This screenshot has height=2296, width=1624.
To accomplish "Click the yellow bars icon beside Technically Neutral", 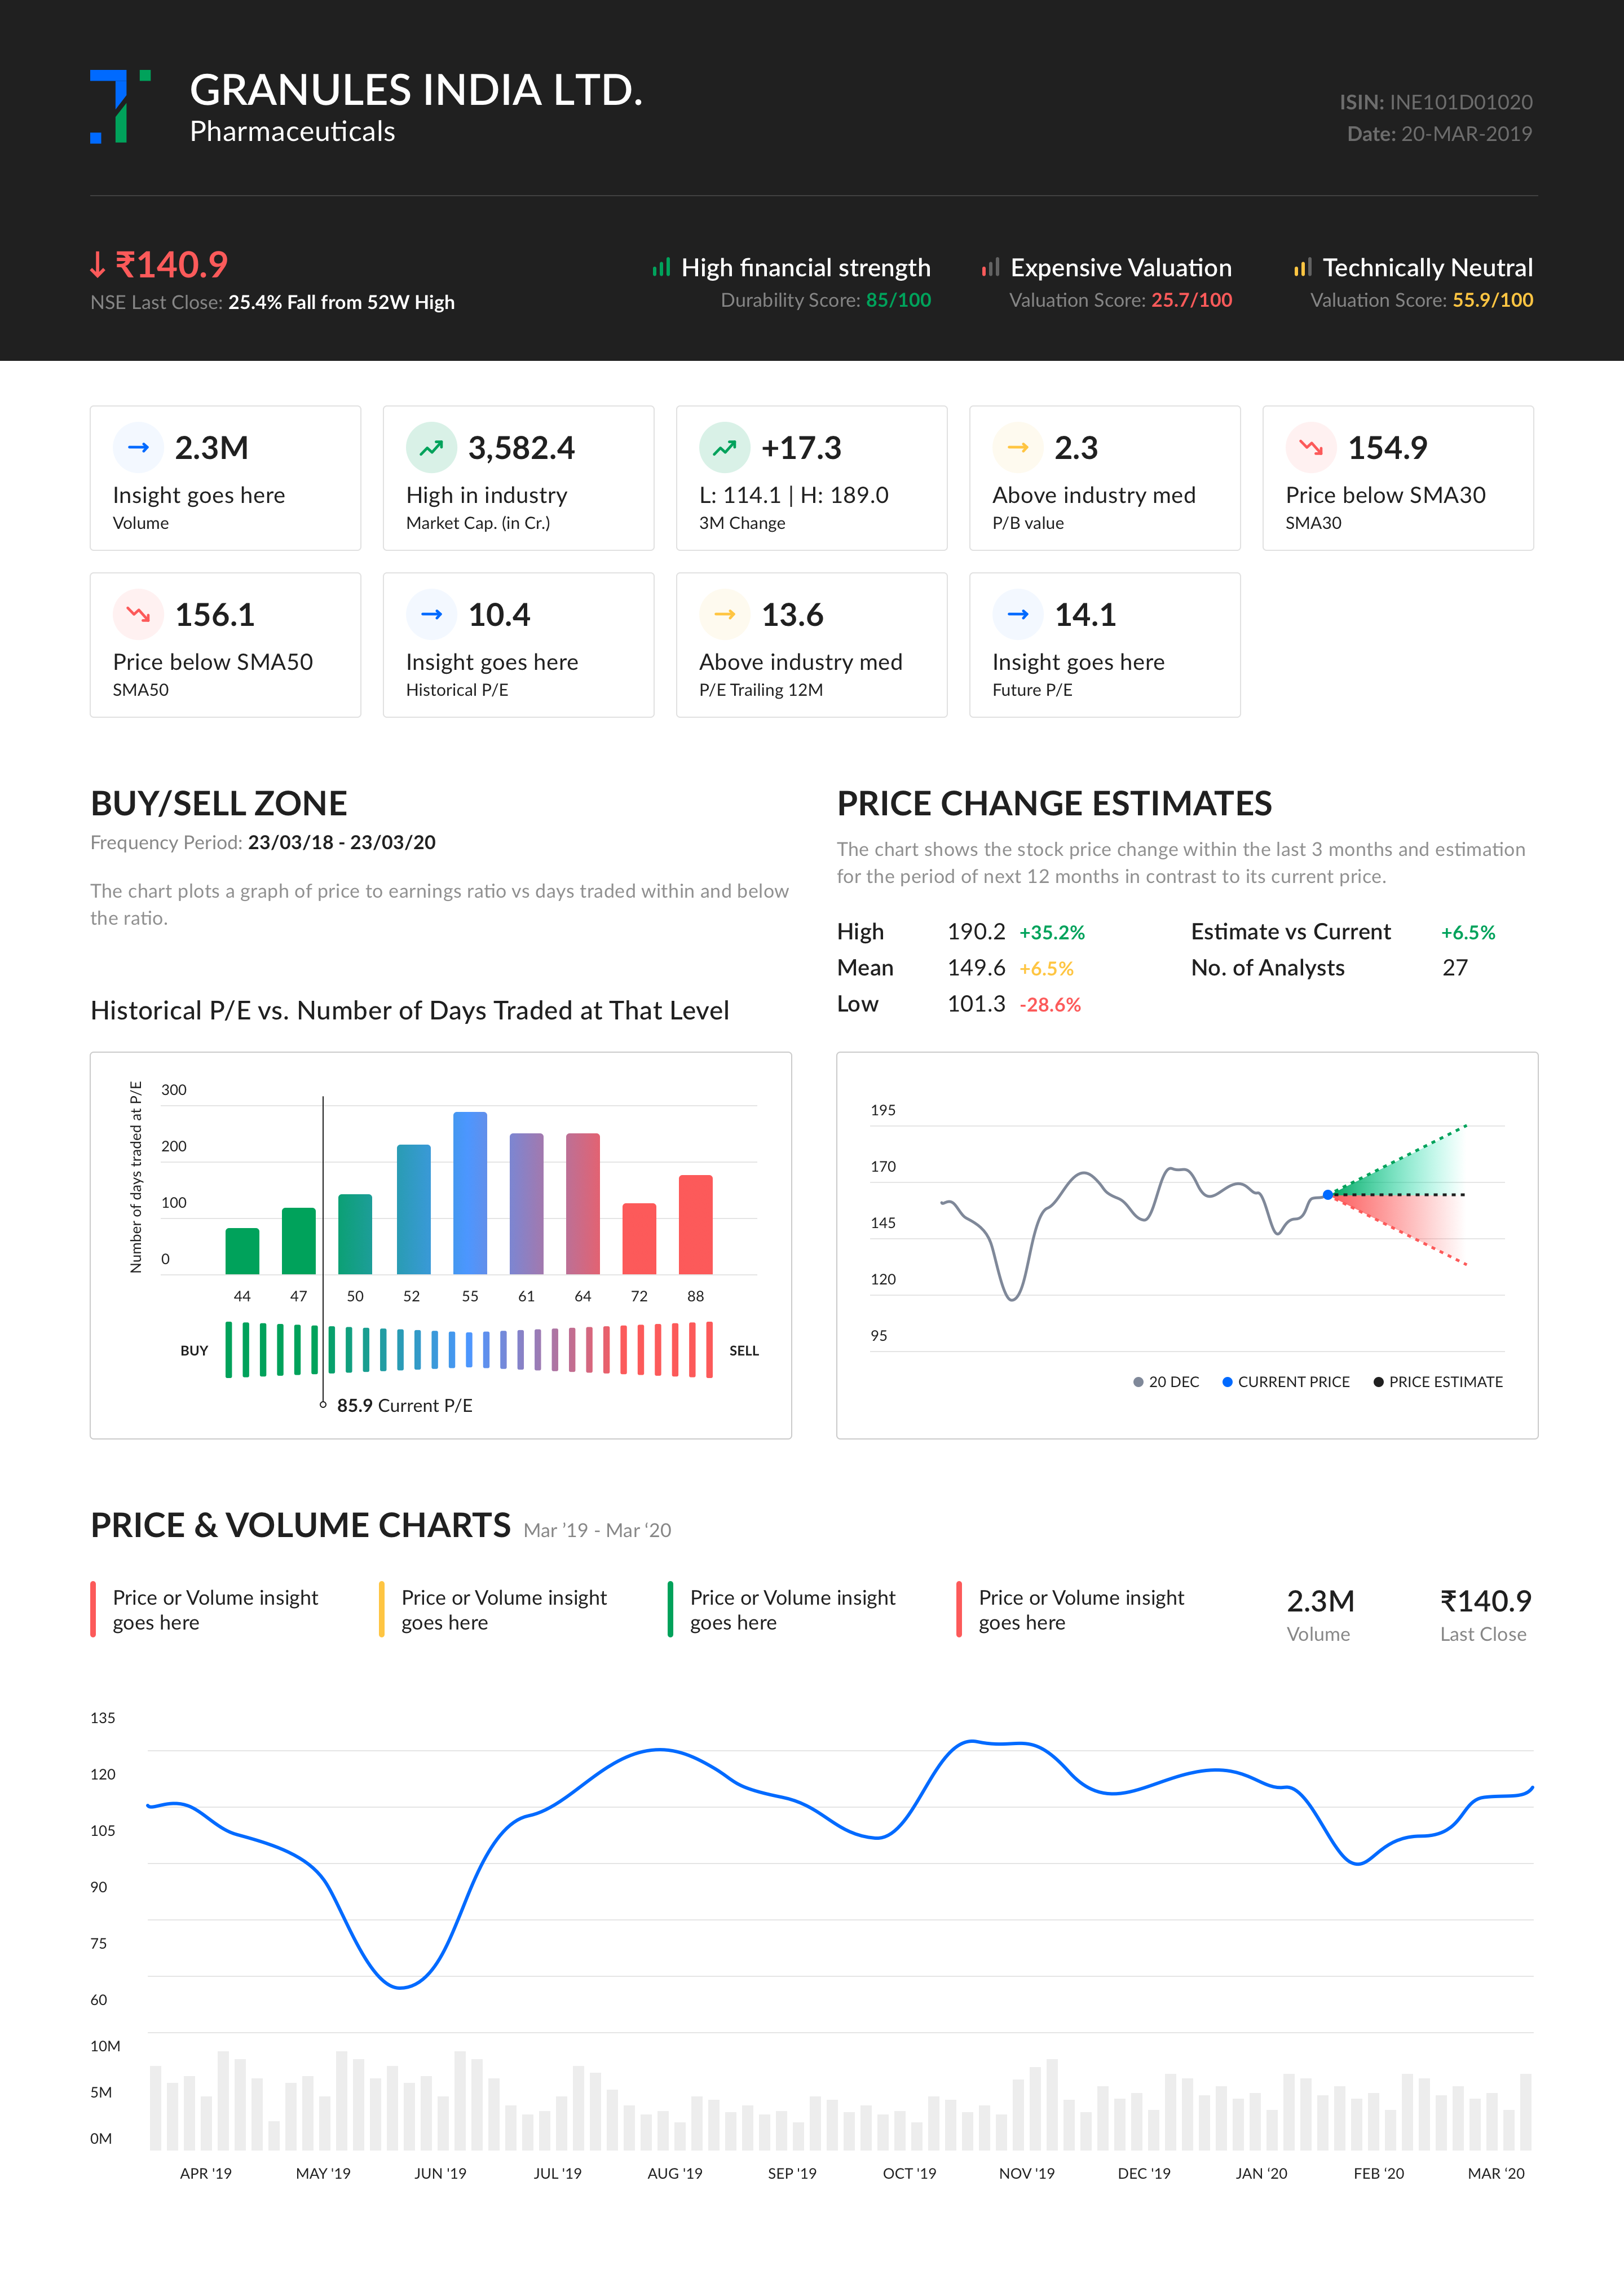I will click(1302, 267).
